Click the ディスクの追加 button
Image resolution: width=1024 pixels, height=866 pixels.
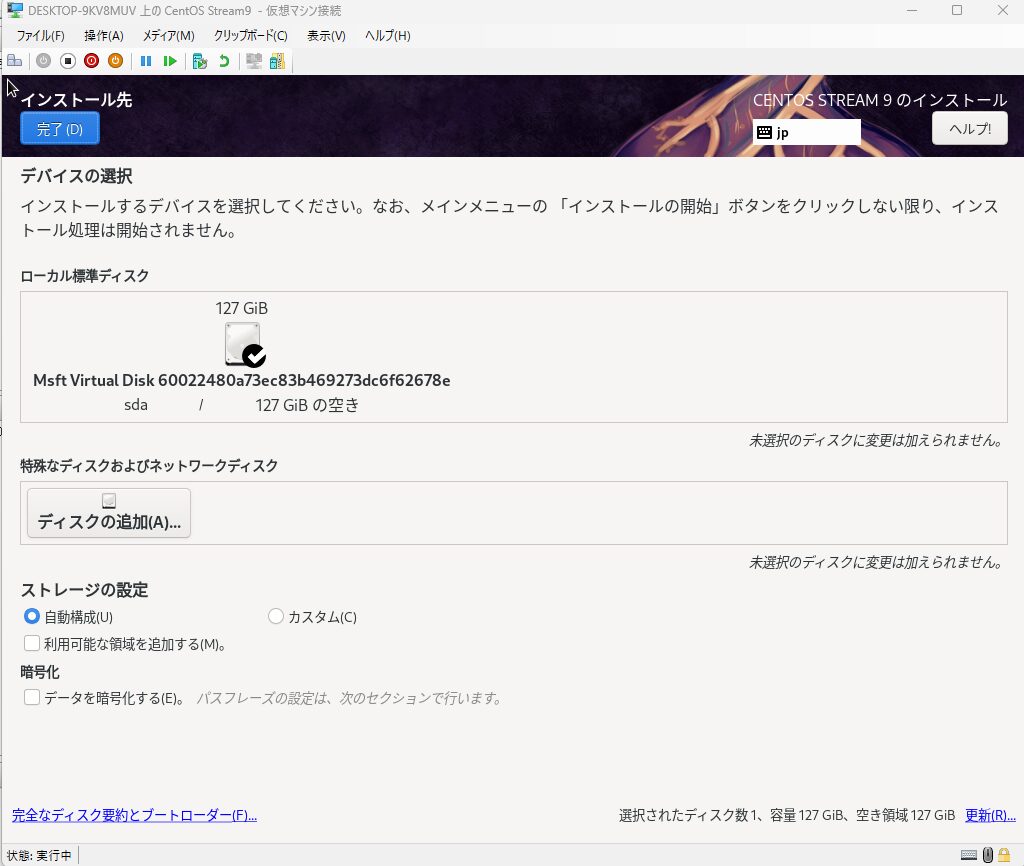click(x=109, y=513)
